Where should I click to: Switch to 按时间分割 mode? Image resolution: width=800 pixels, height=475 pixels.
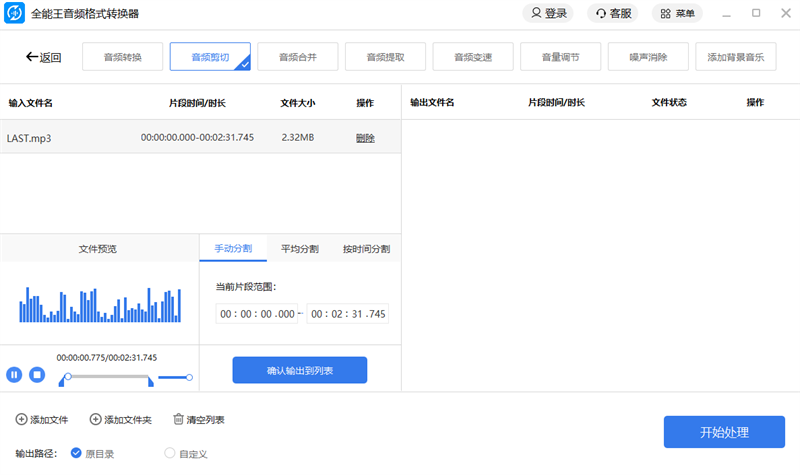click(x=366, y=248)
